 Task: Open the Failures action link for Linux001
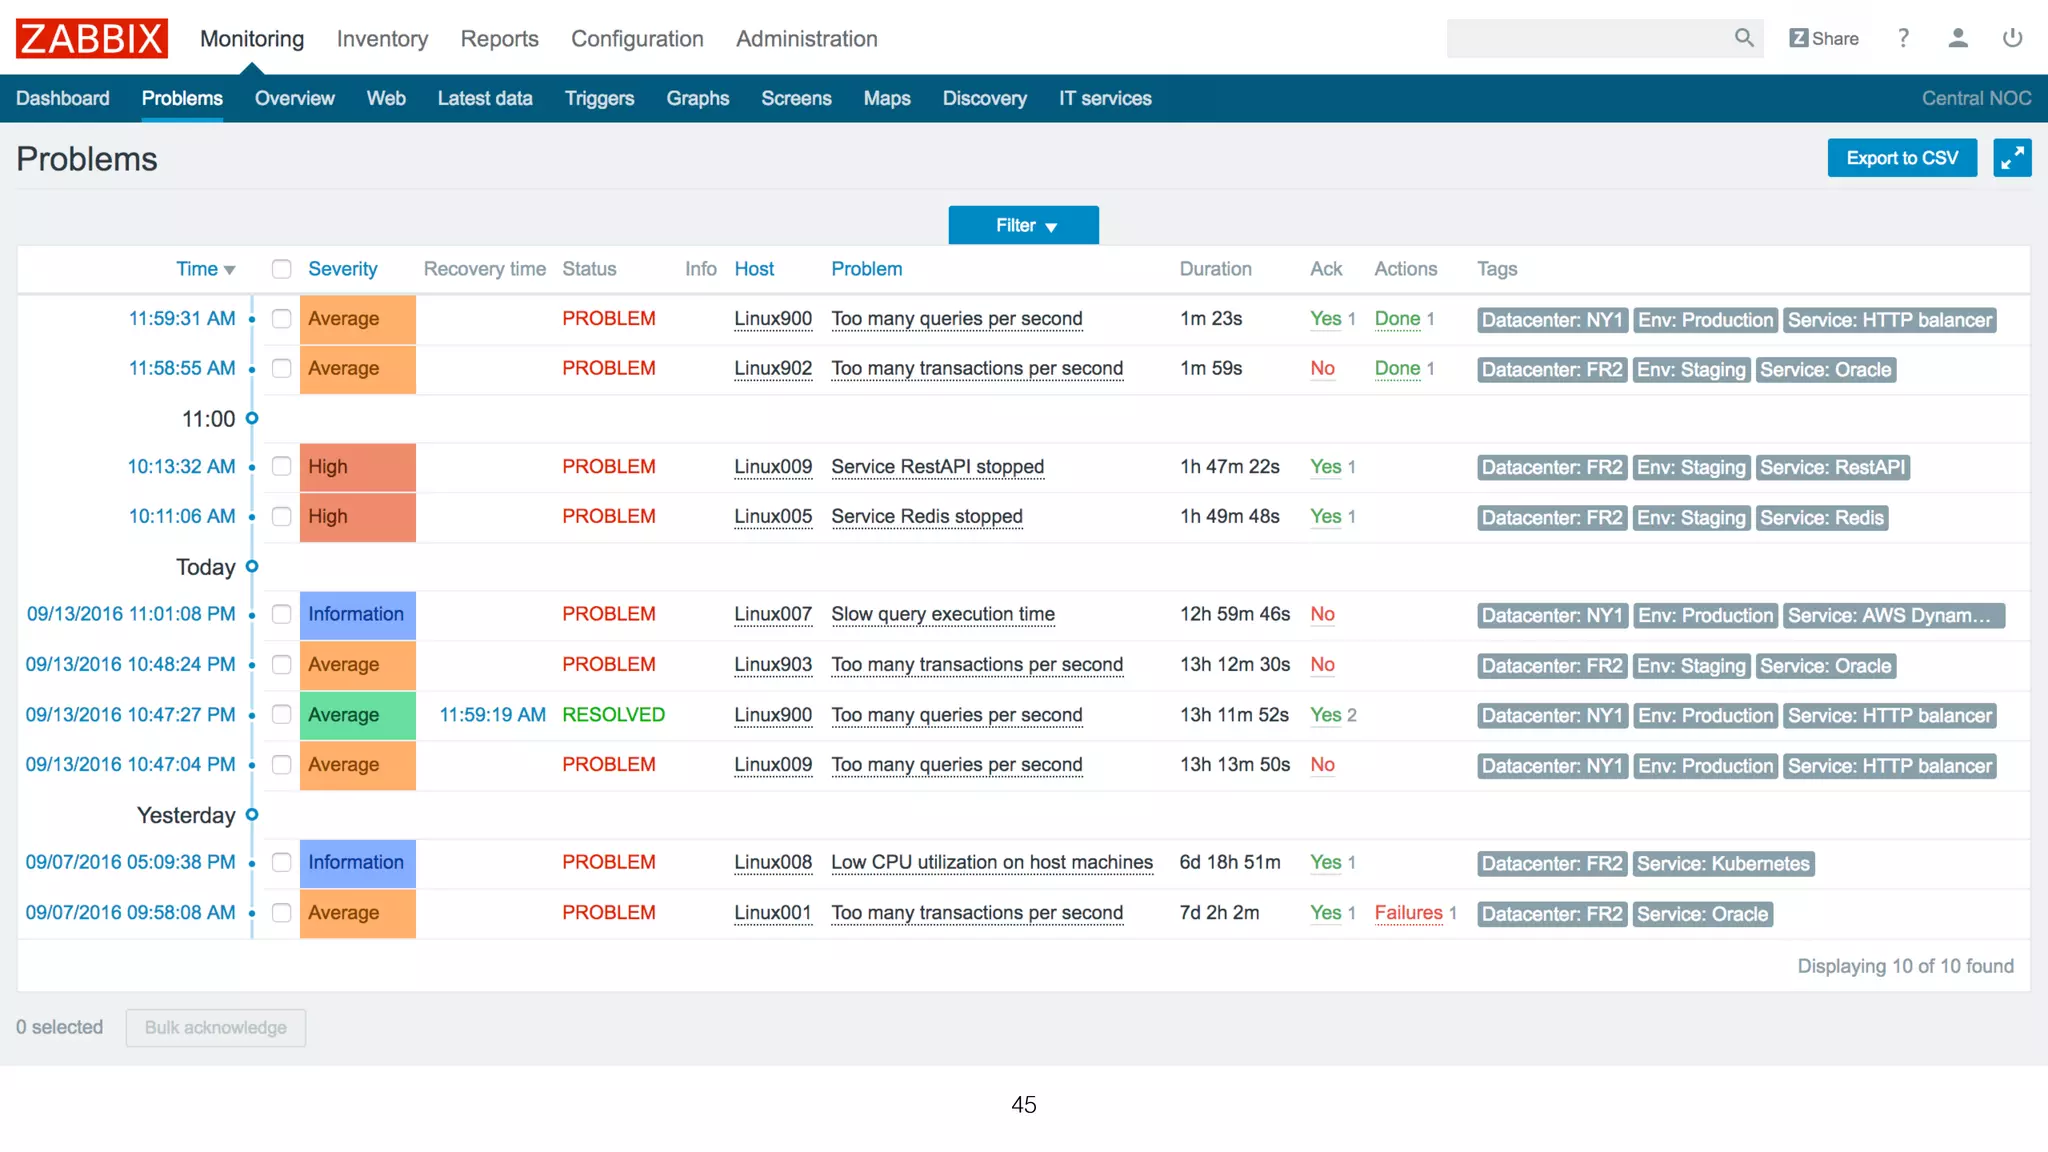coord(1407,912)
